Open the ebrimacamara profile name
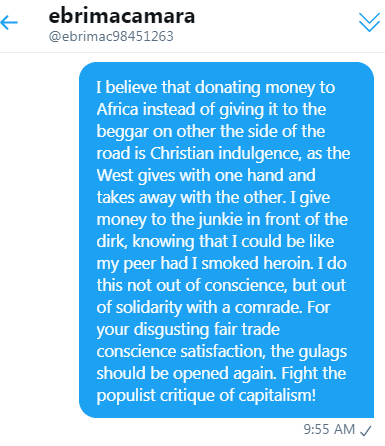 tap(122, 16)
